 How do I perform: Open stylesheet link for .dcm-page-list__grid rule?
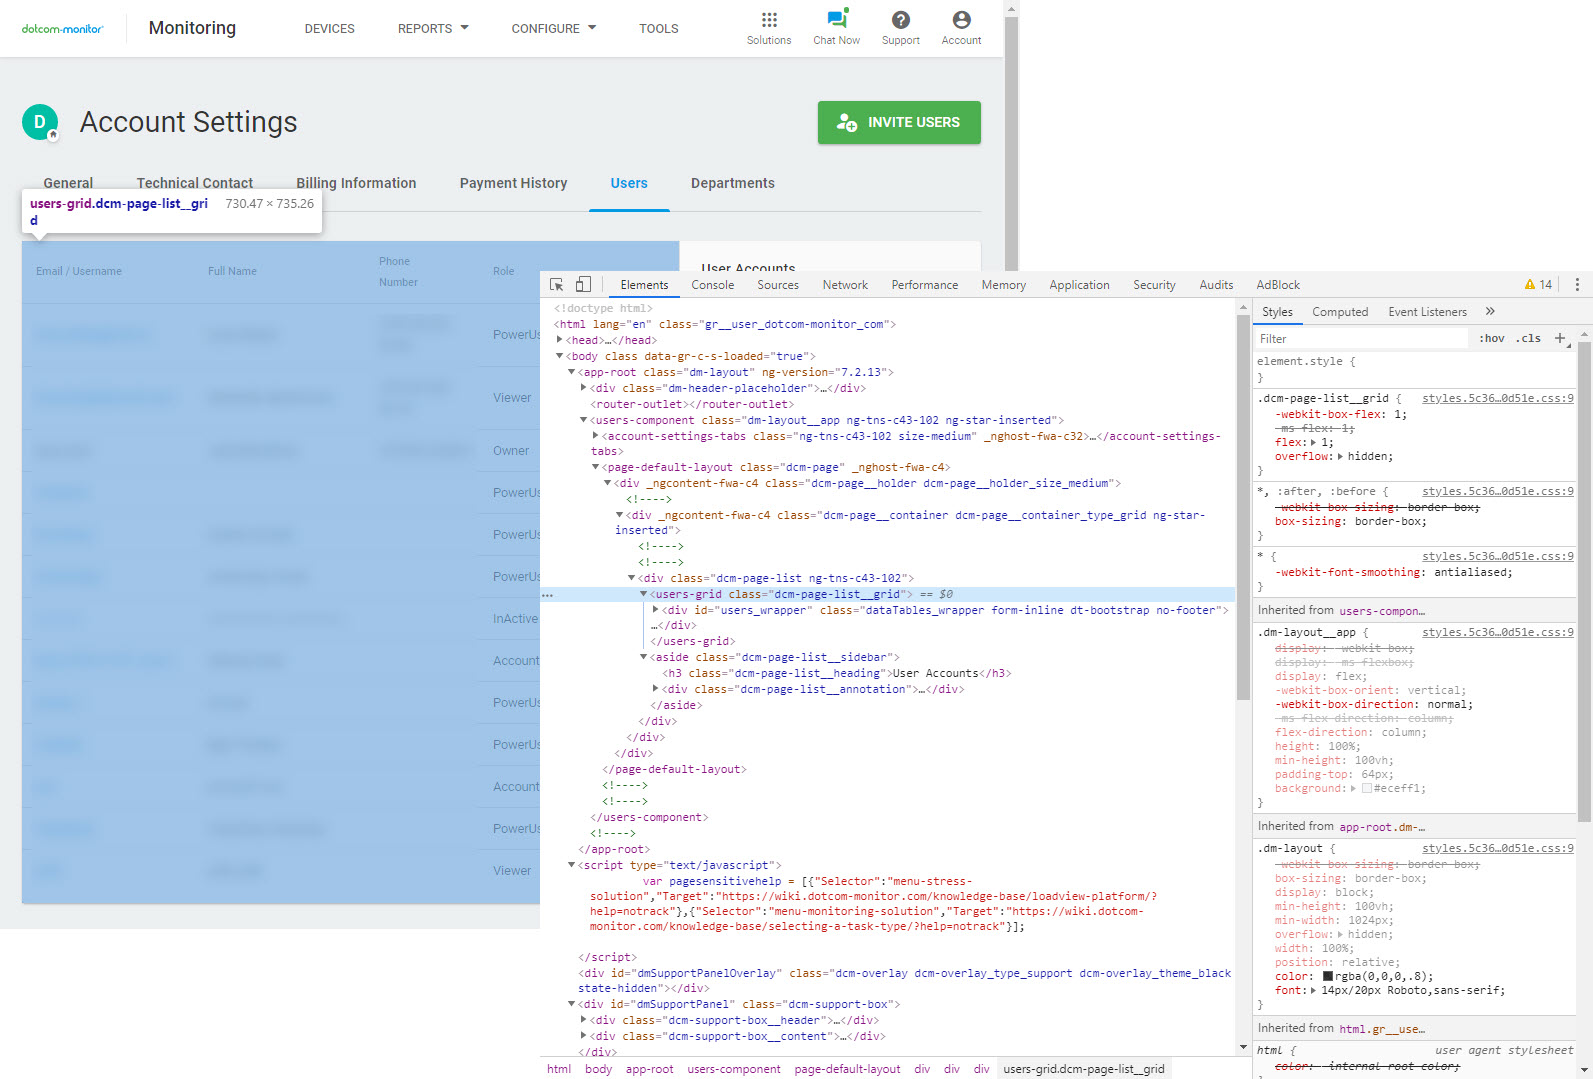pos(1497,398)
